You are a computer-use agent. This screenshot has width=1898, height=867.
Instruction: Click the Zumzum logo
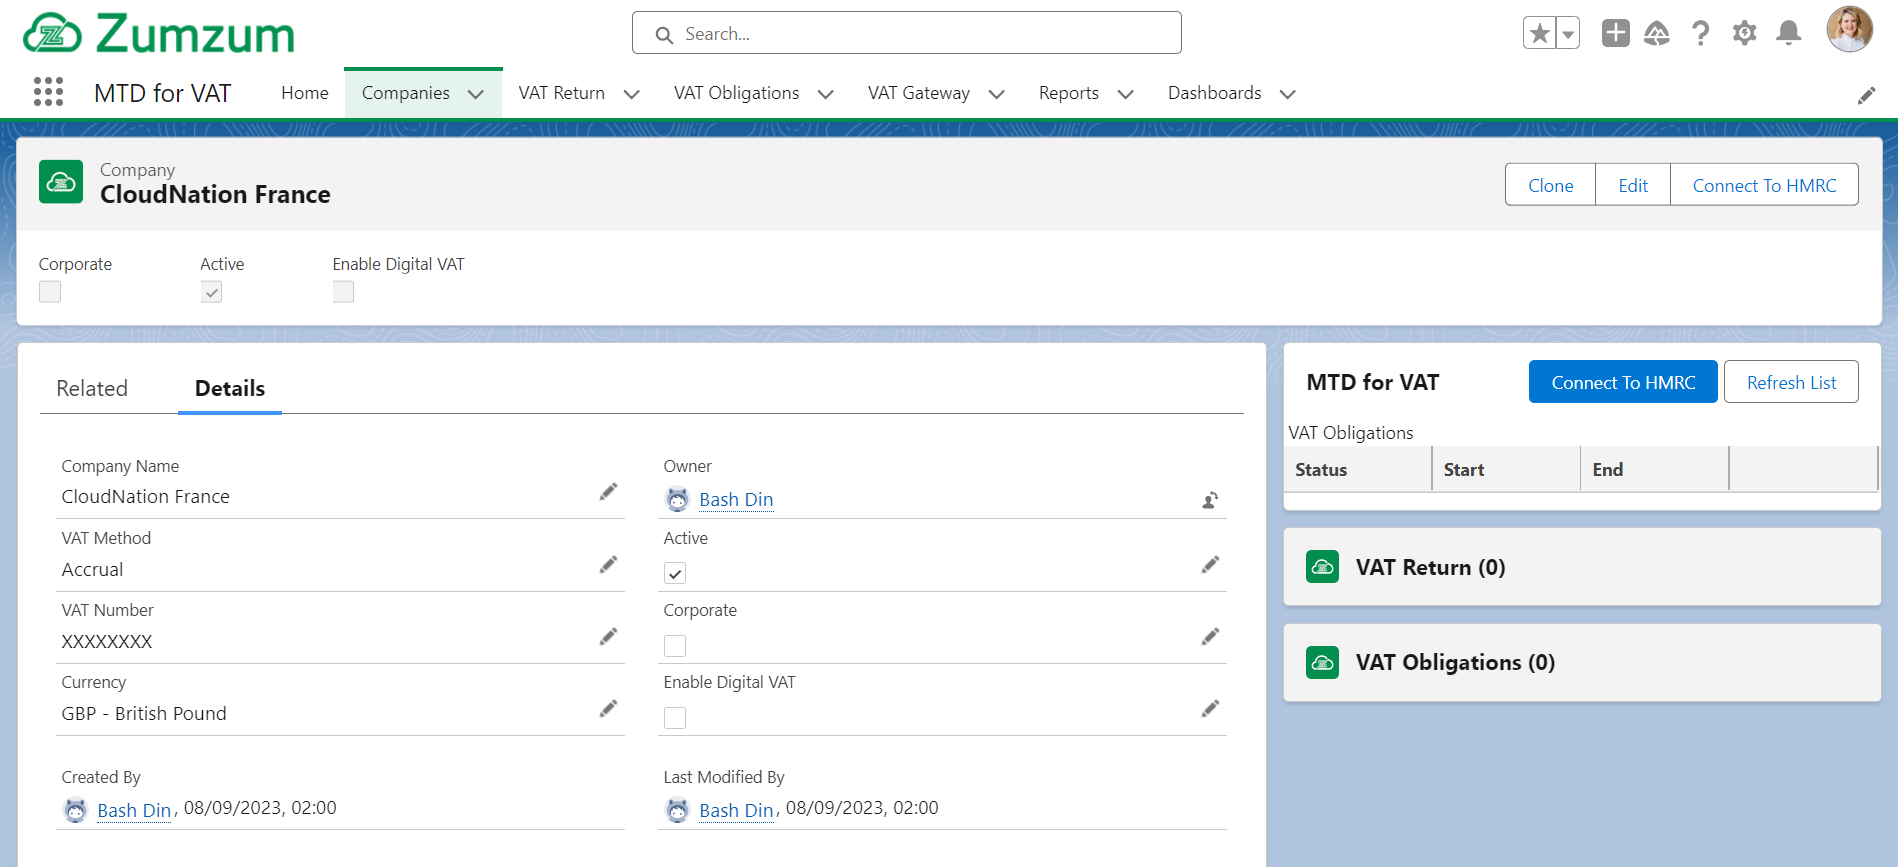pos(159,34)
